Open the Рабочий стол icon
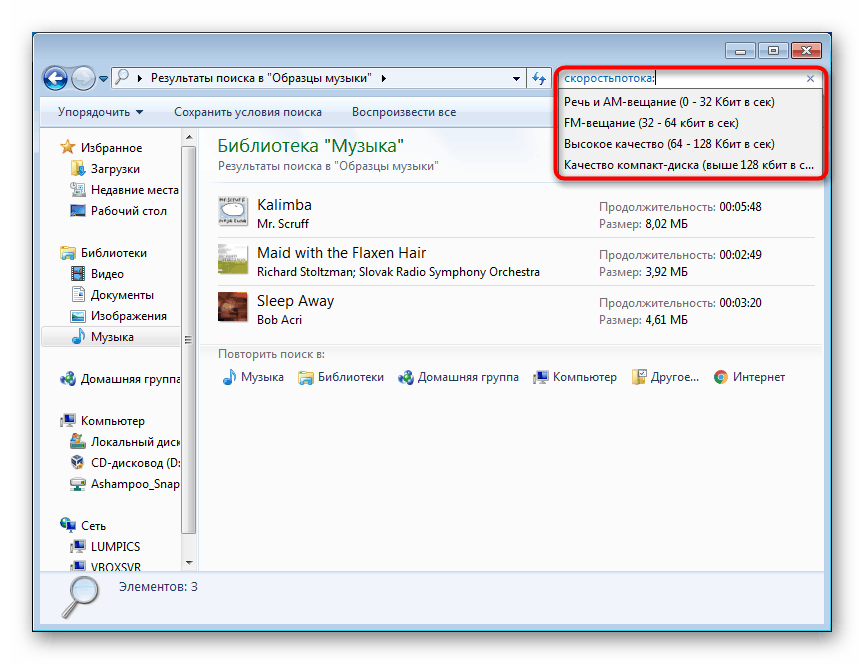This screenshot has height=664, width=864. (x=78, y=210)
